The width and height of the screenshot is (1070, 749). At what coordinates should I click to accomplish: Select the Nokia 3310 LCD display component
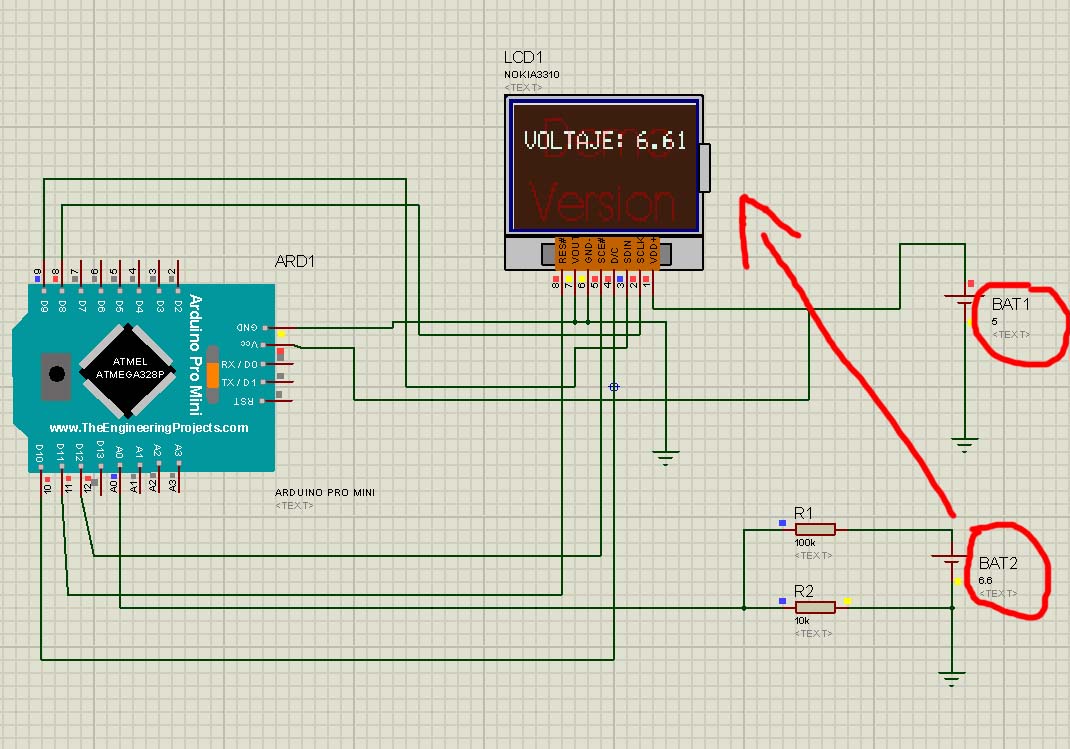[x=604, y=182]
